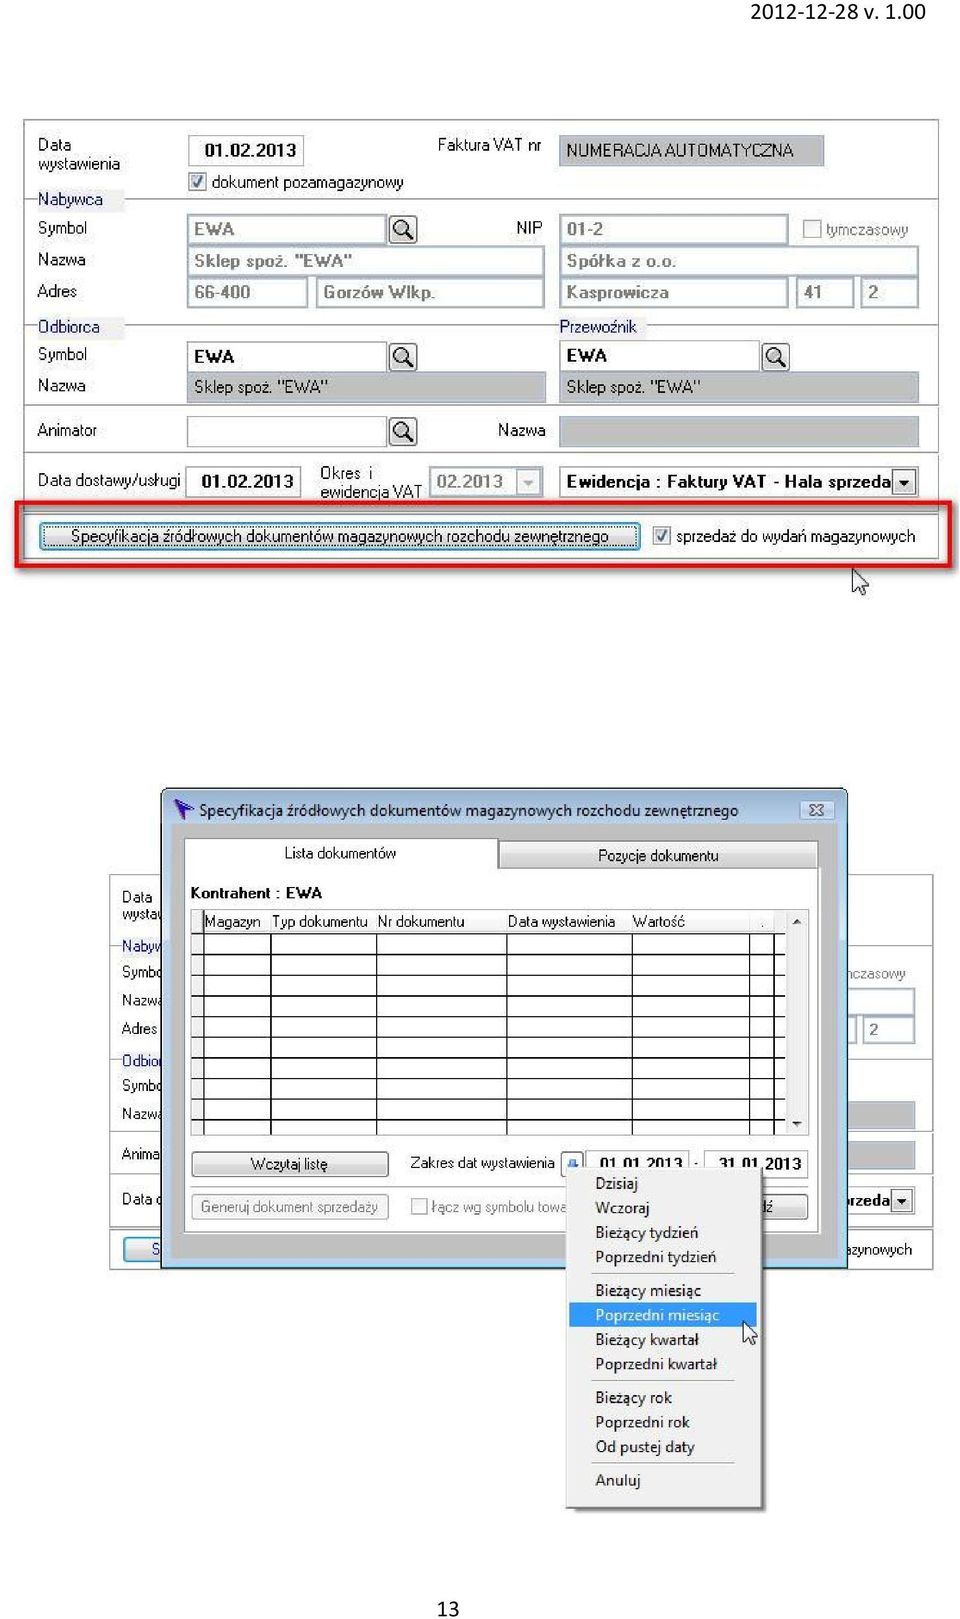Viewport: 960px width, 1619px height.
Task: Choose Bieżący rok menu item
Action: [633, 1398]
